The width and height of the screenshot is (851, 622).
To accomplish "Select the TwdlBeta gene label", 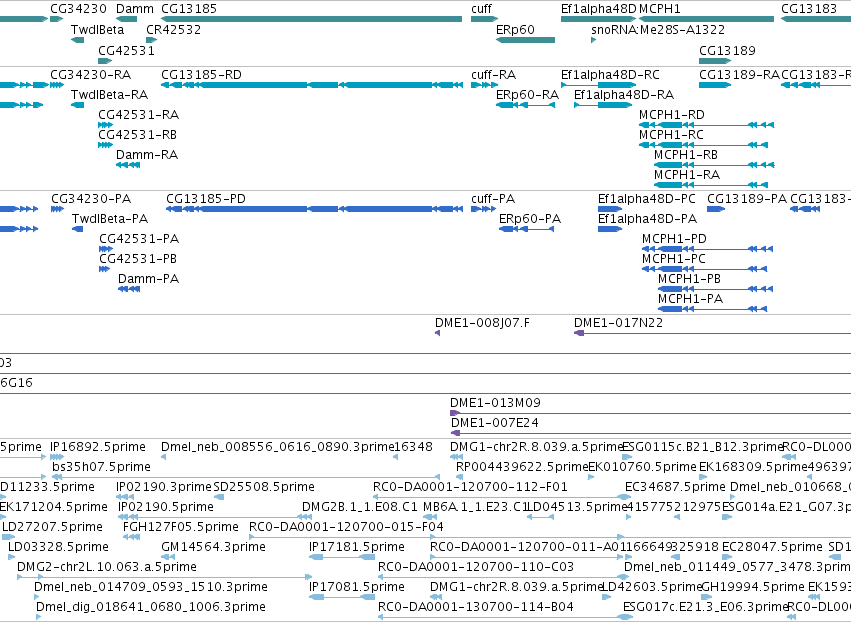I will pos(97,30).
